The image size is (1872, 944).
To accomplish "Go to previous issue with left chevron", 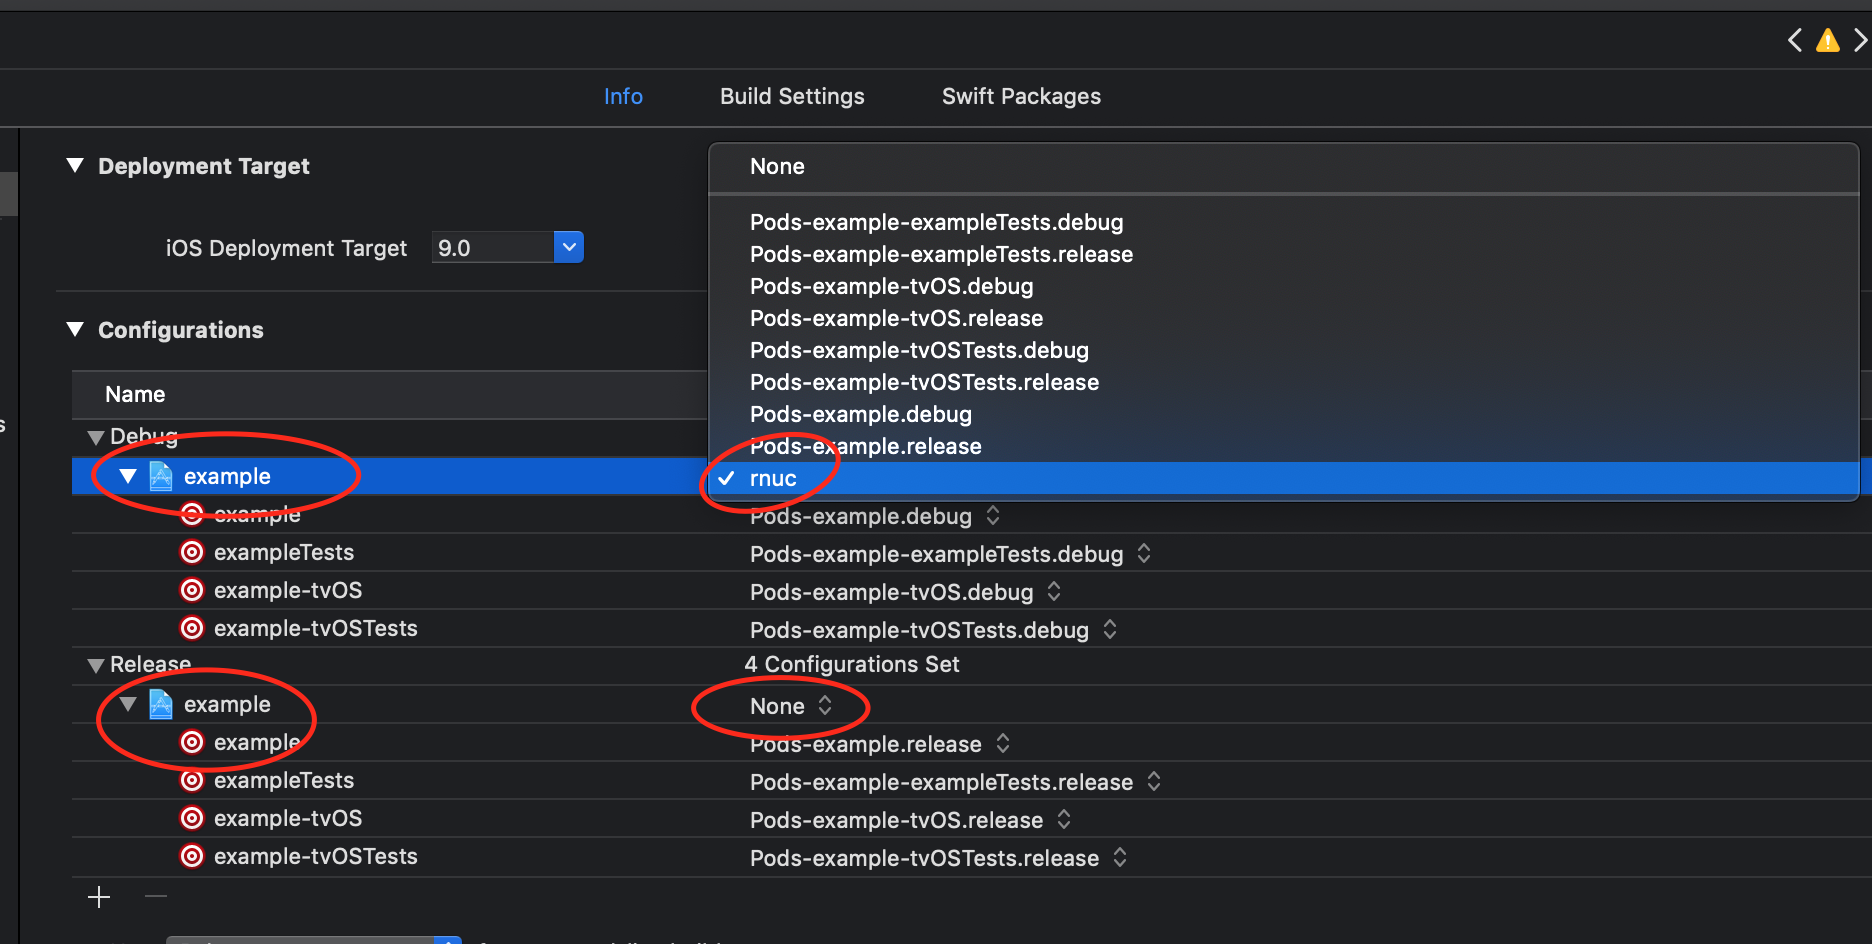I will click(1795, 41).
